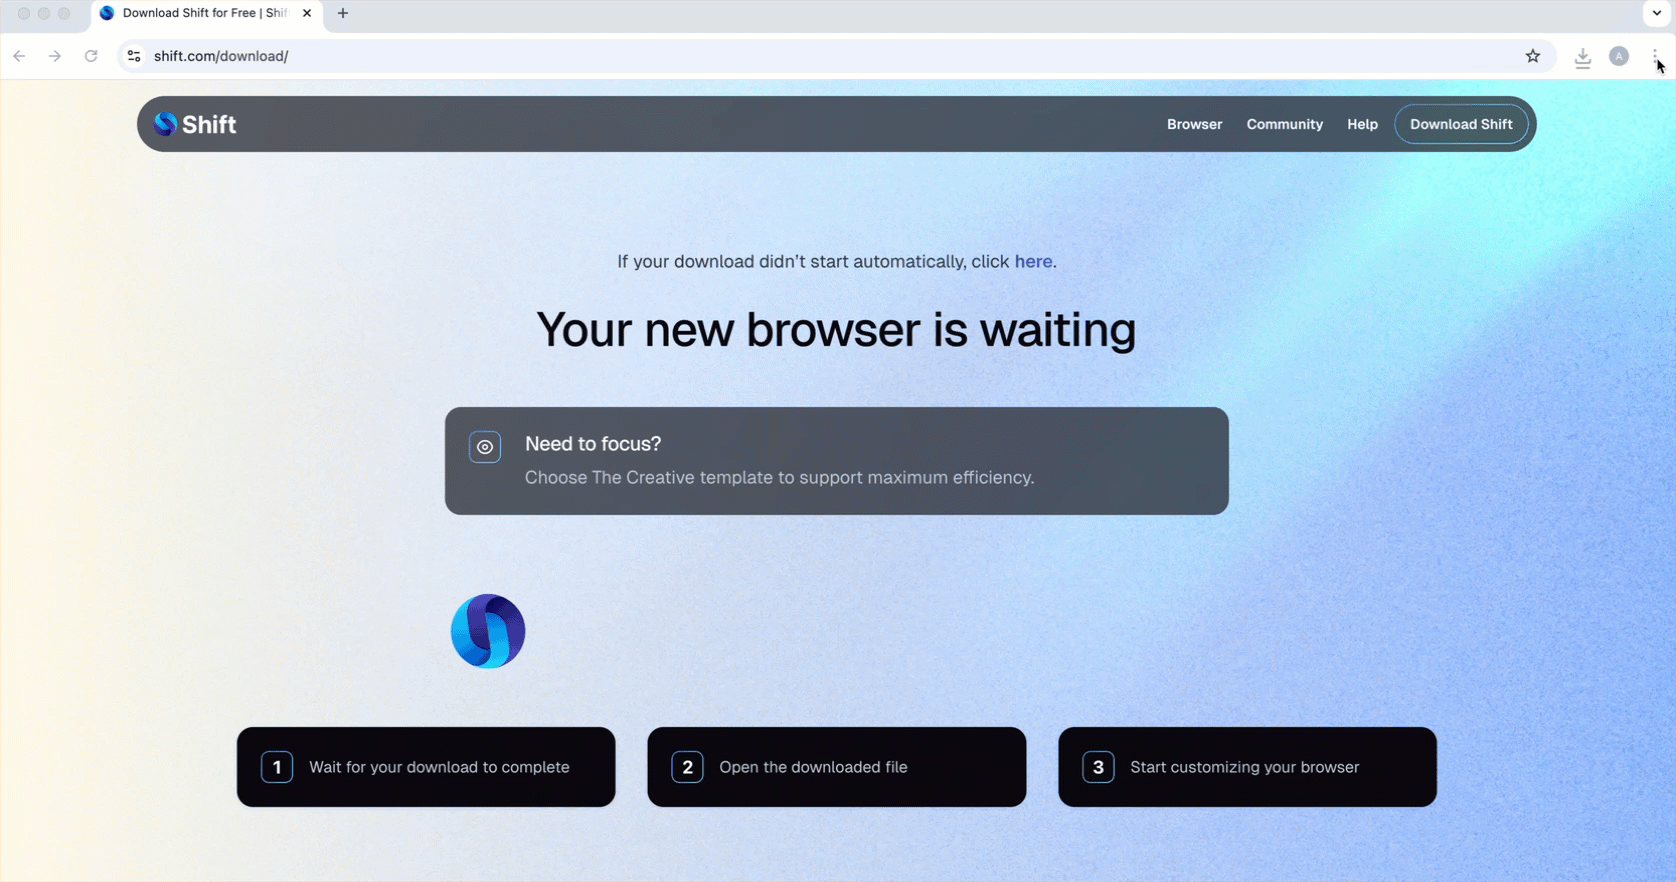Image resolution: width=1676 pixels, height=882 pixels.
Task: Close the Download Shift tab
Action: [x=307, y=13]
